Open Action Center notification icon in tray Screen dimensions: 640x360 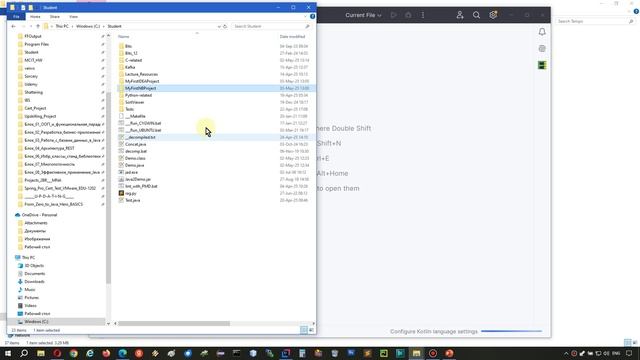[x=629, y=353]
